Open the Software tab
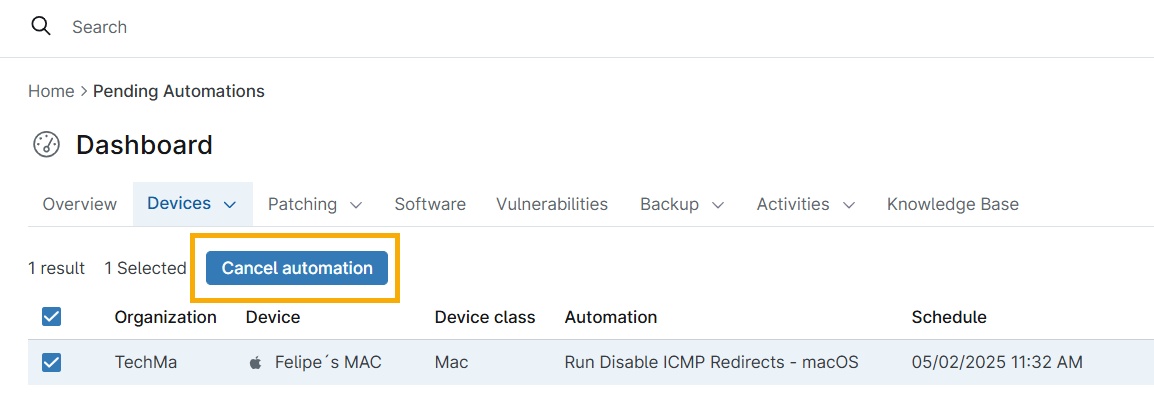 coord(430,204)
